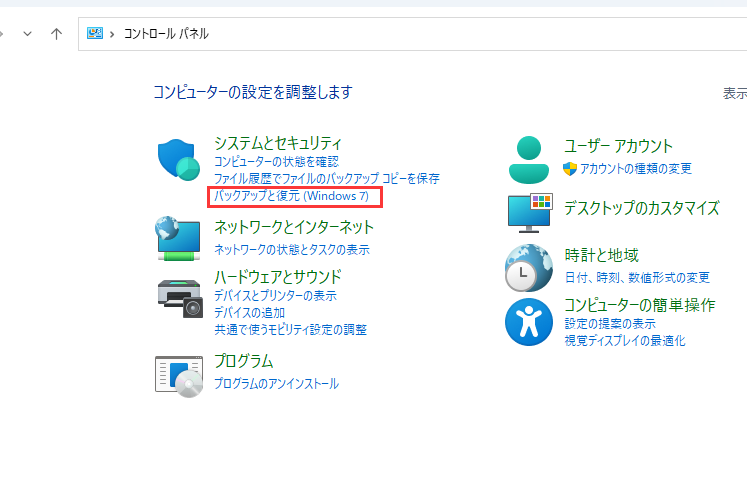
Task: Open ユーザー アカウント category
Action: click(x=618, y=146)
